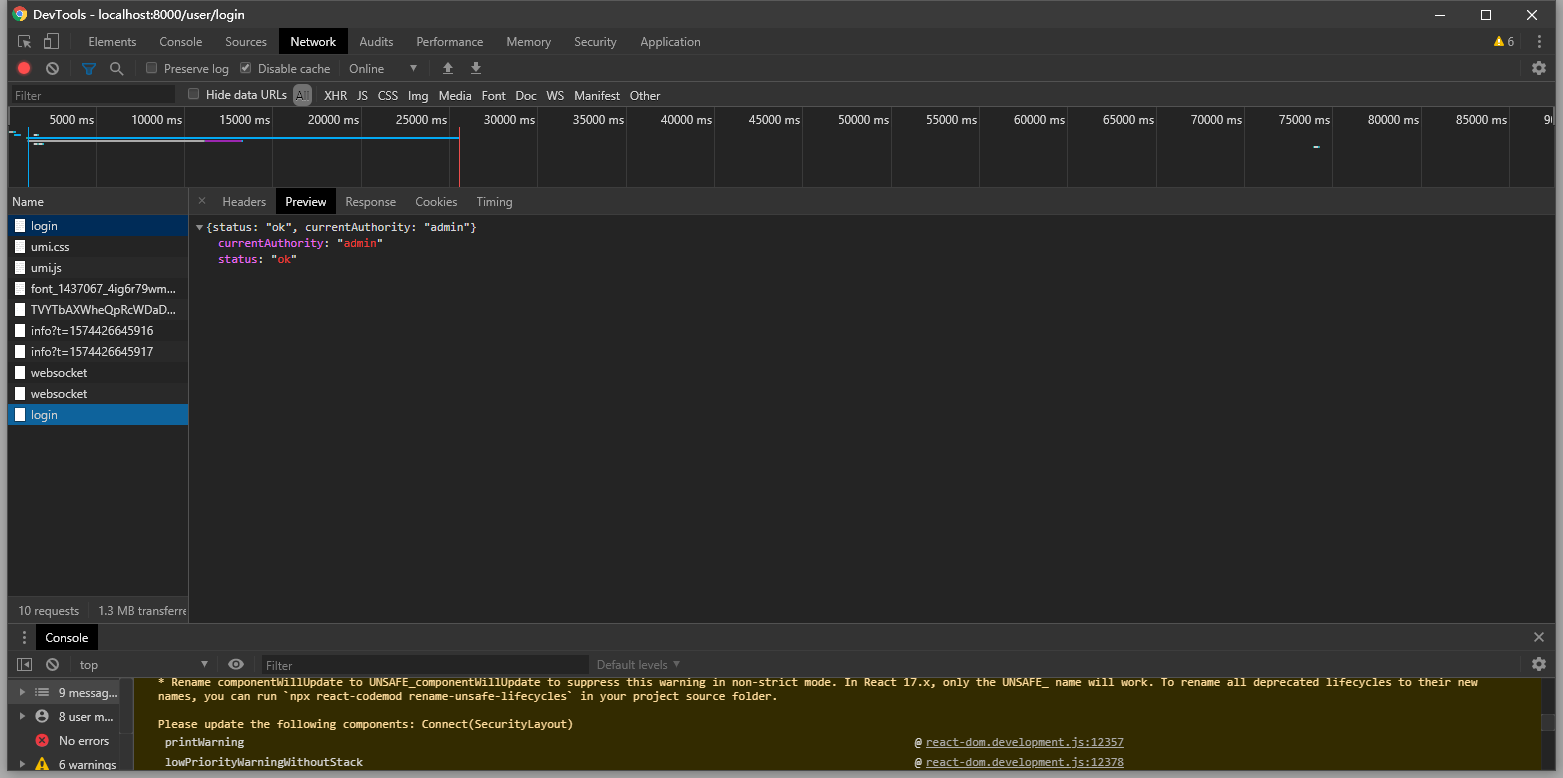The height and width of the screenshot is (778, 1563).
Task: Select the info?t=1574426645916 request
Action: pyautogui.click(x=98, y=331)
